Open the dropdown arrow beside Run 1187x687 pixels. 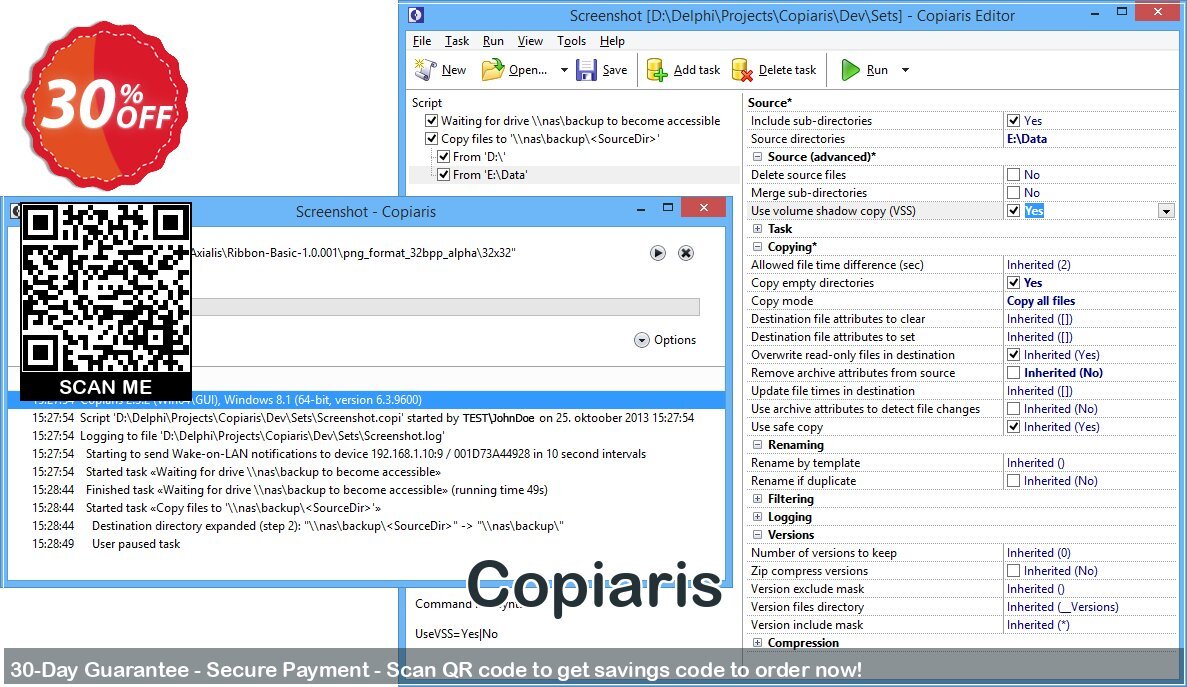point(905,70)
